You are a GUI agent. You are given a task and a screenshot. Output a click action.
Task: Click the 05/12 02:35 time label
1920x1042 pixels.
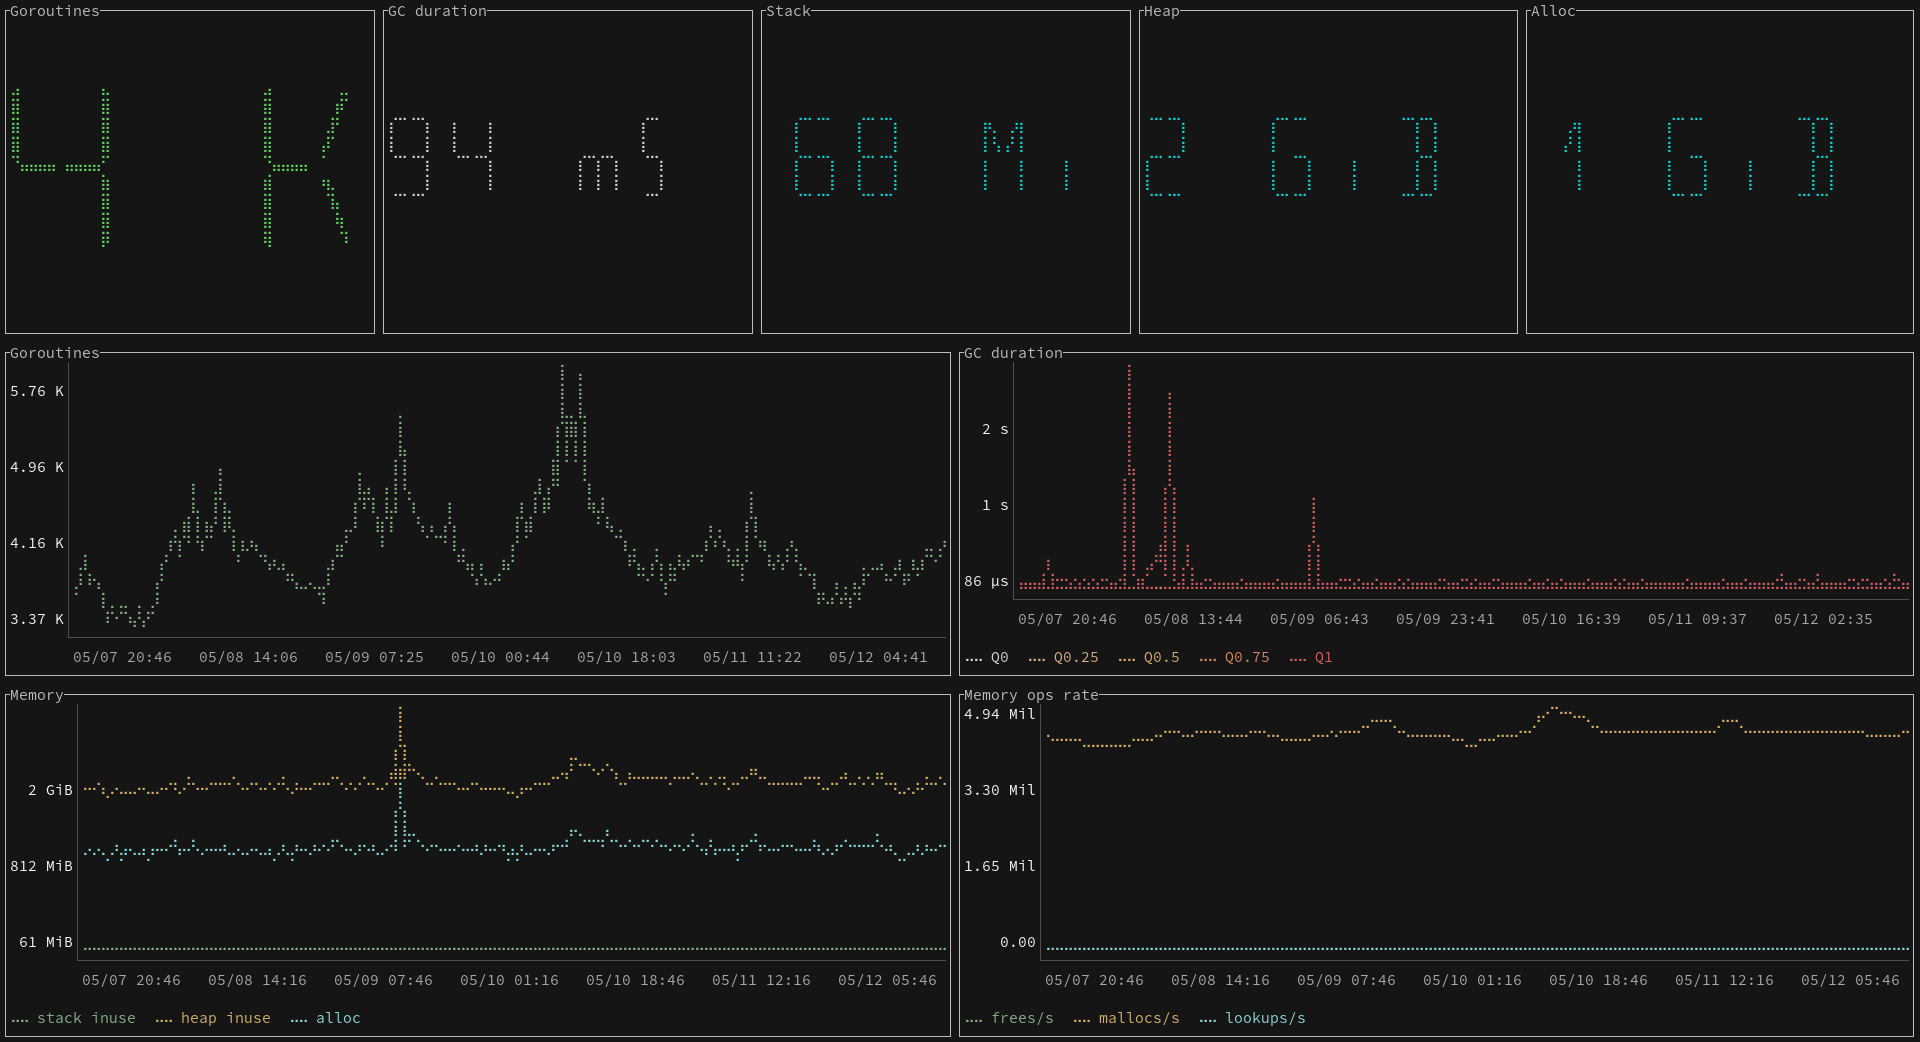tap(1823, 619)
